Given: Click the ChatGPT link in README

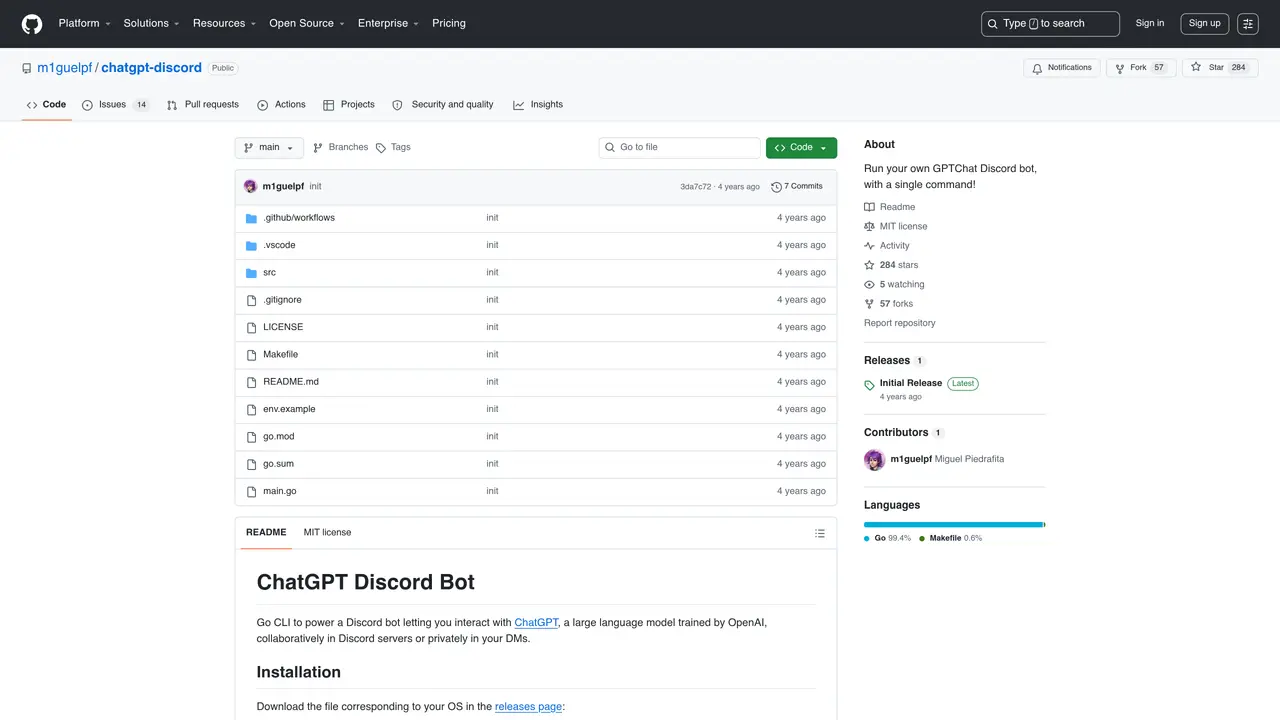Looking at the screenshot, I should [536, 623].
